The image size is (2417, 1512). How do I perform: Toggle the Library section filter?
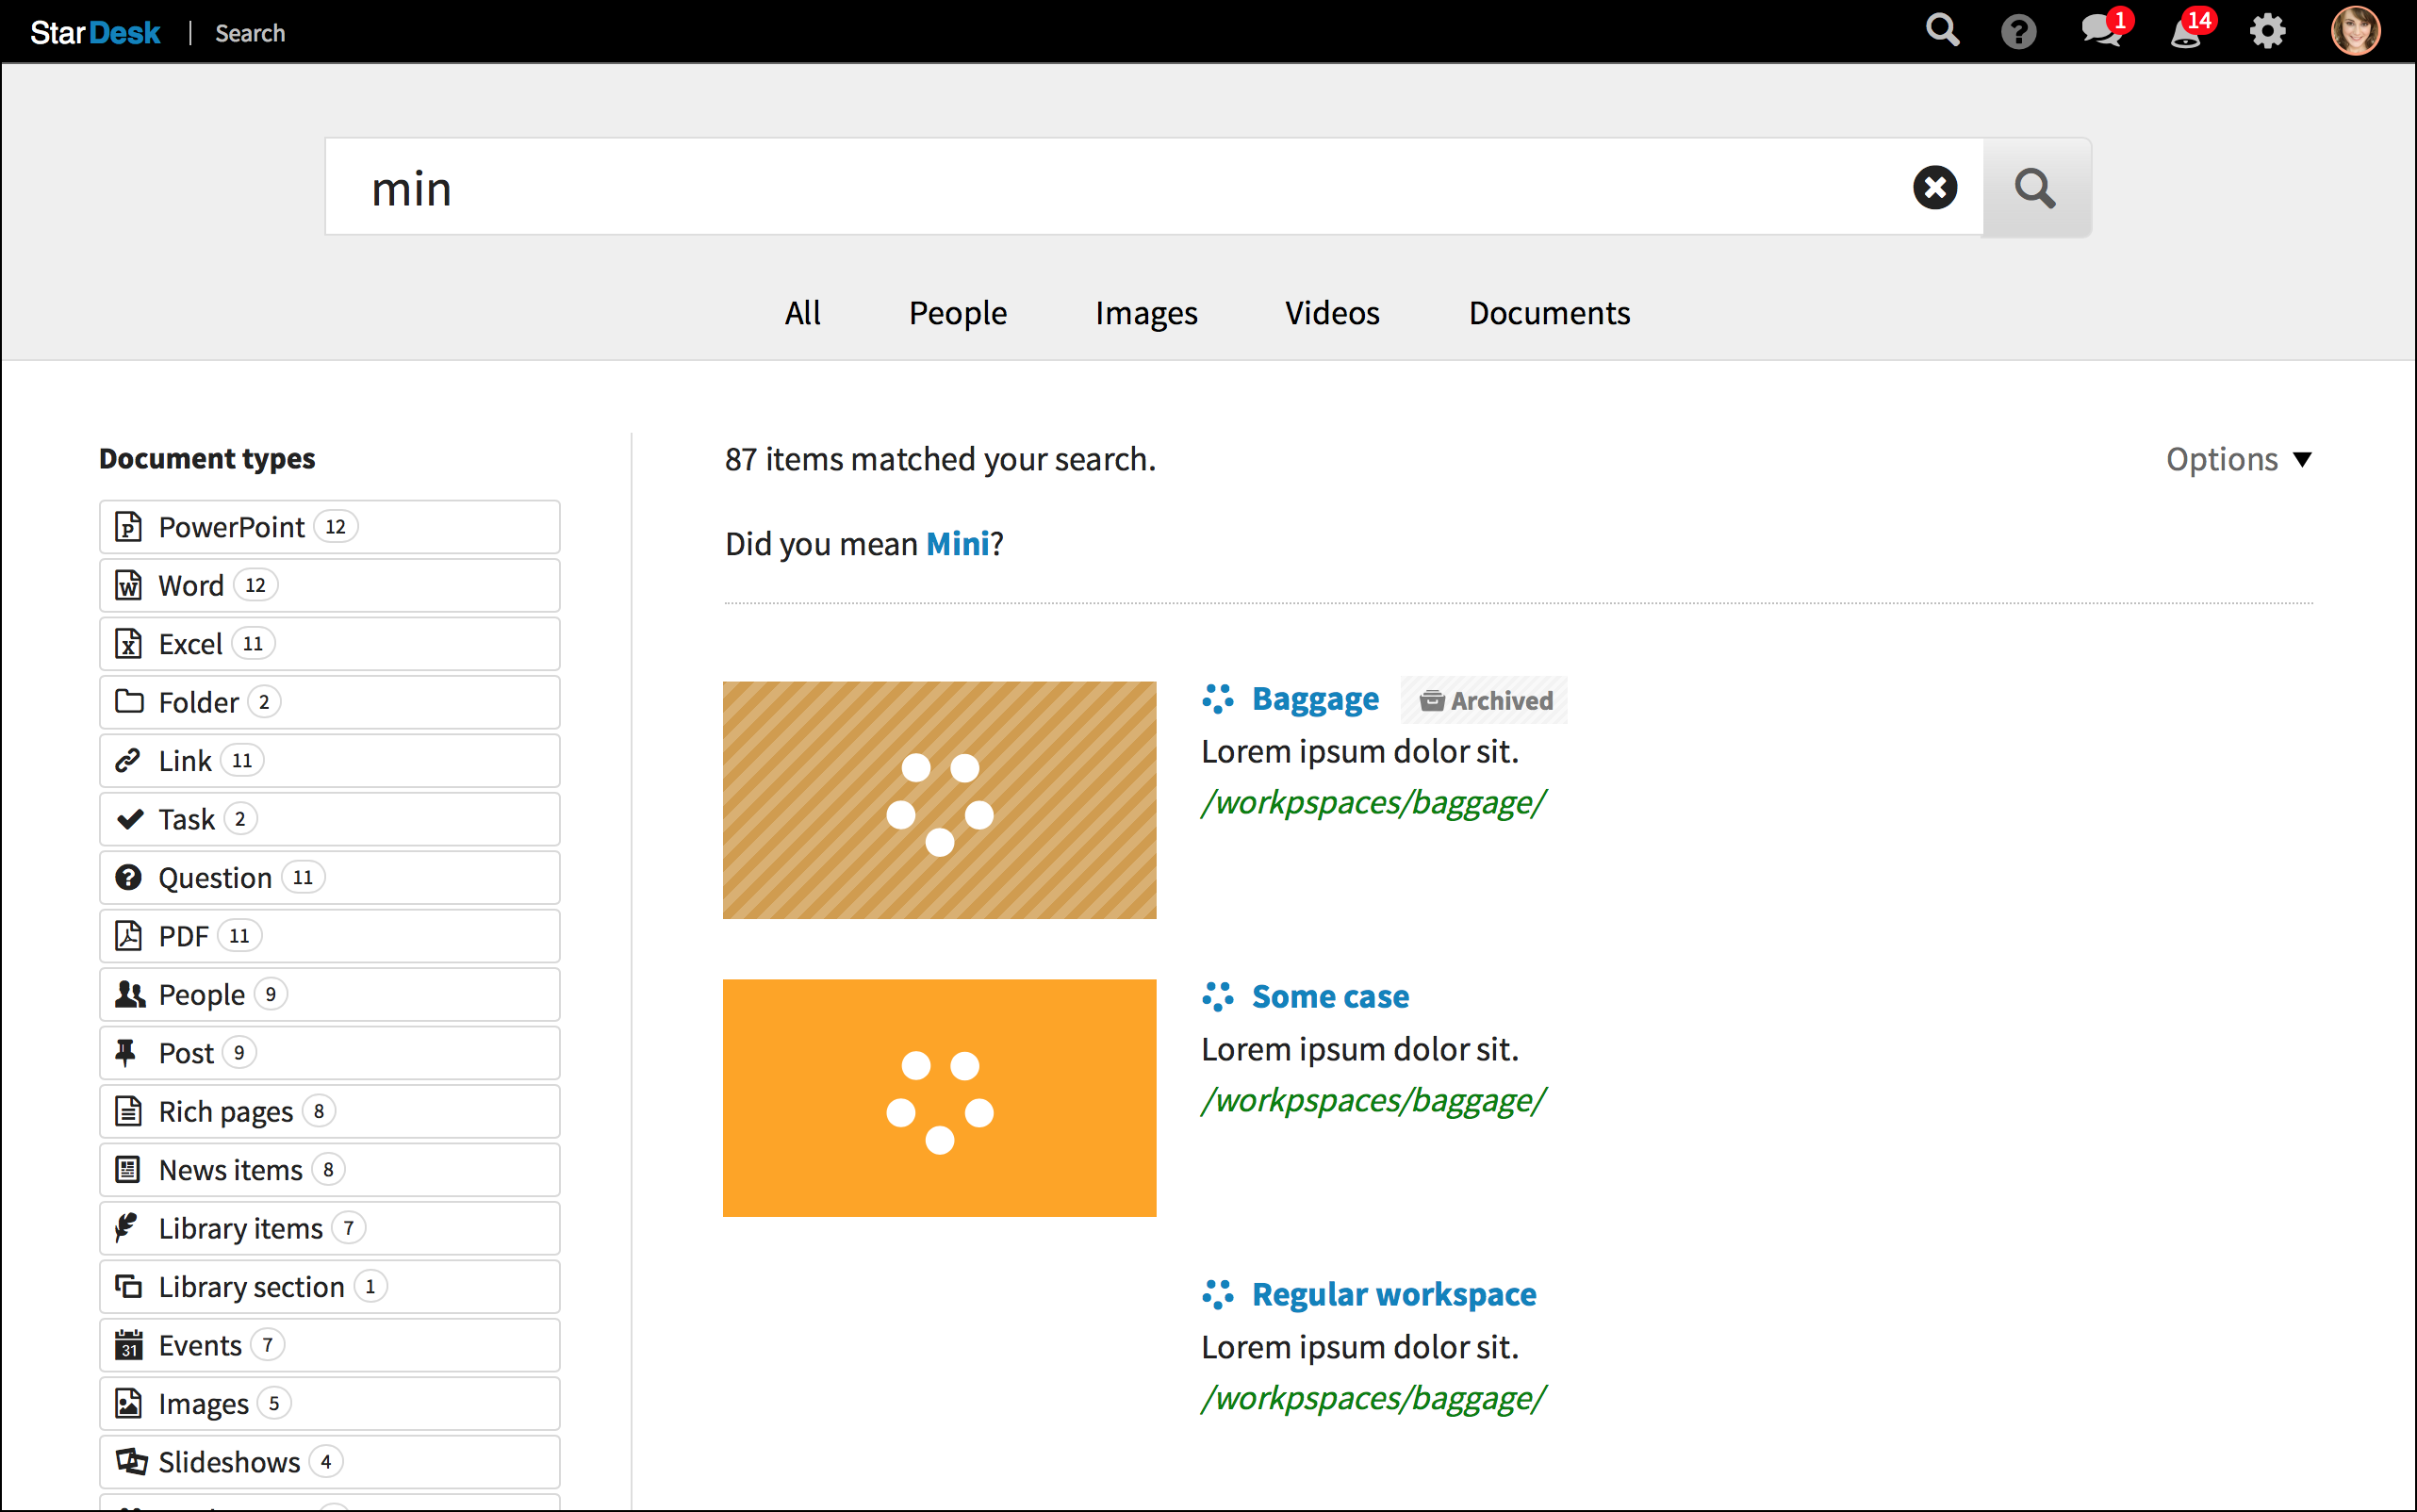click(329, 1287)
